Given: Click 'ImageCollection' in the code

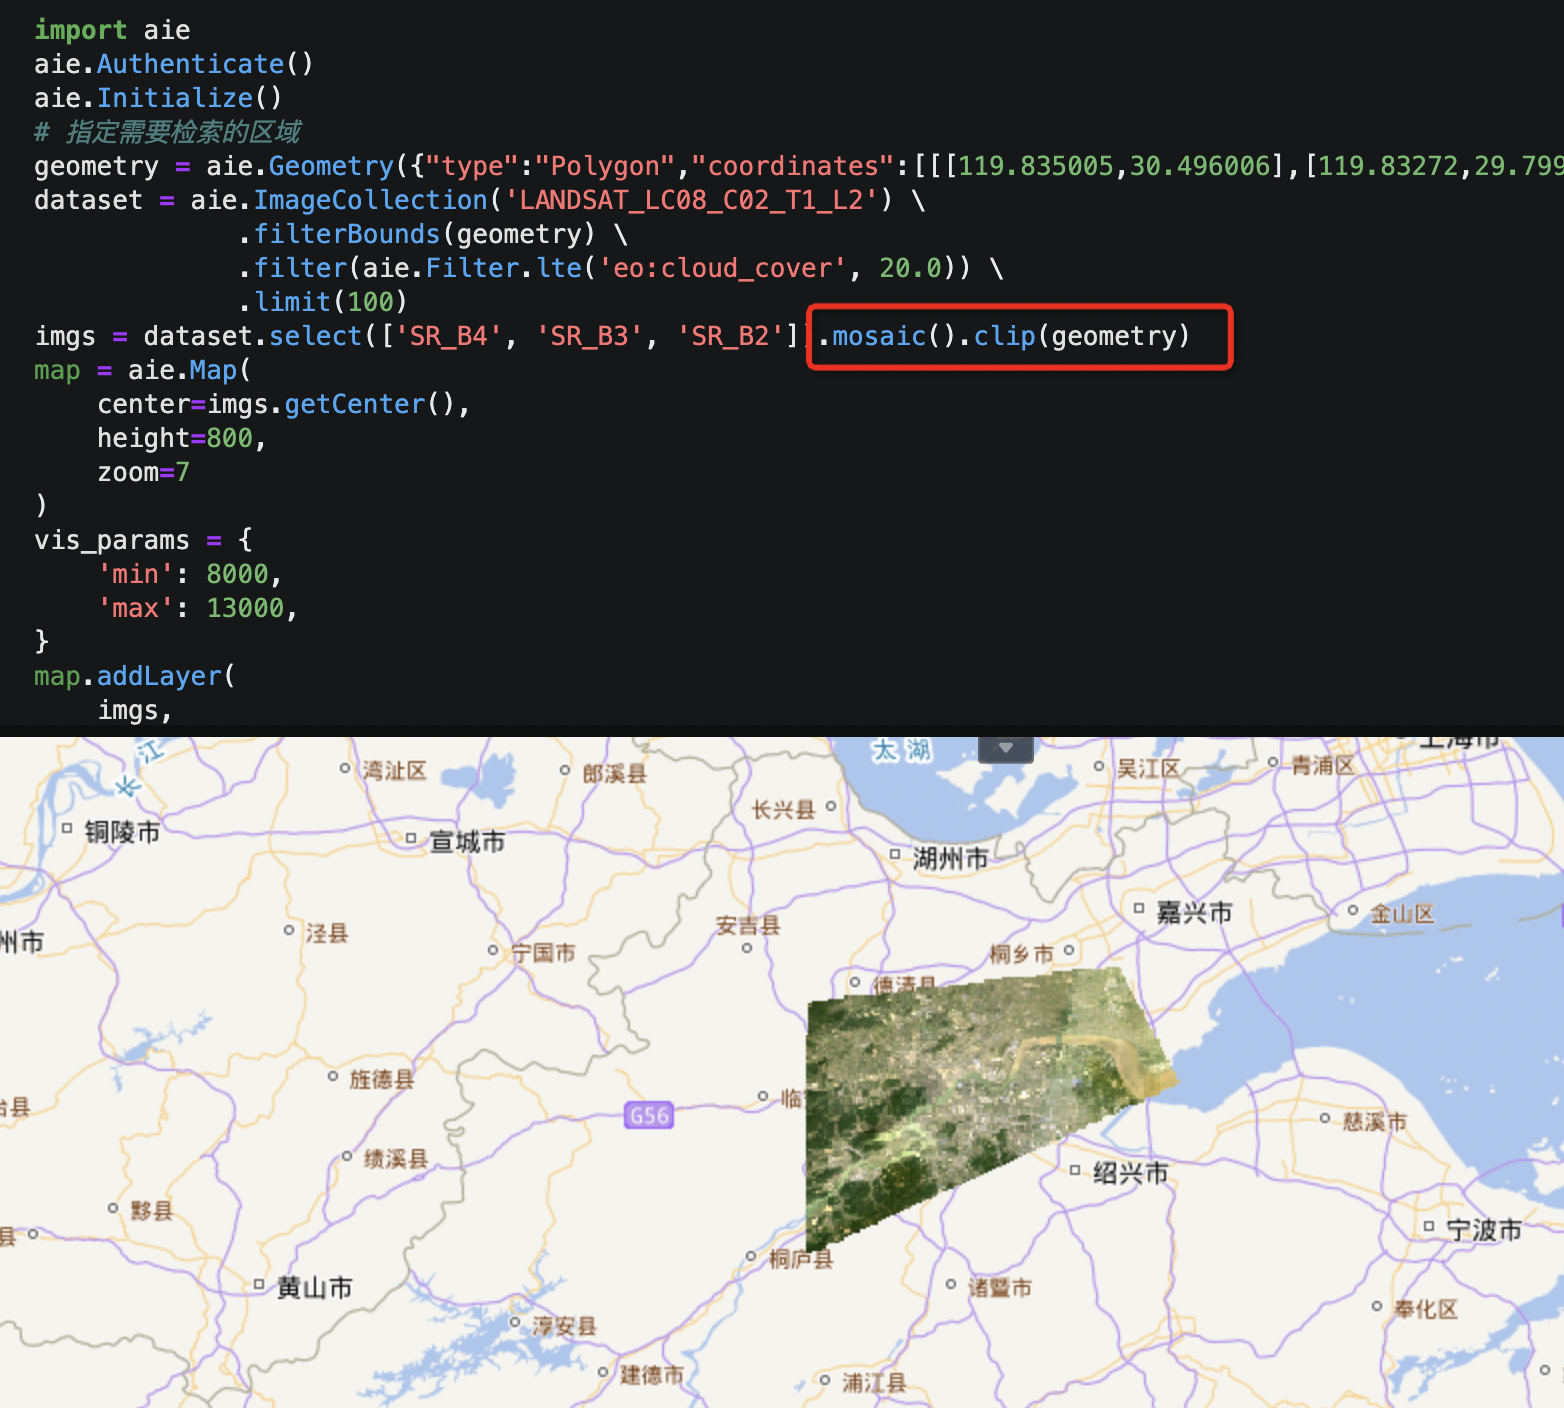Looking at the screenshot, I should (x=370, y=200).
